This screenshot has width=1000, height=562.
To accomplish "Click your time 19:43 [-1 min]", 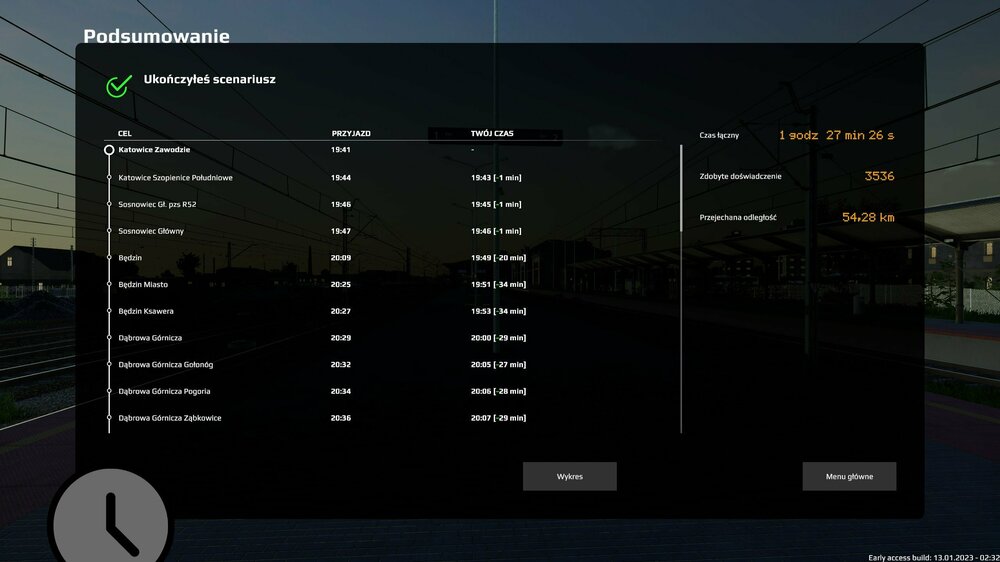I will coord(496,178).
